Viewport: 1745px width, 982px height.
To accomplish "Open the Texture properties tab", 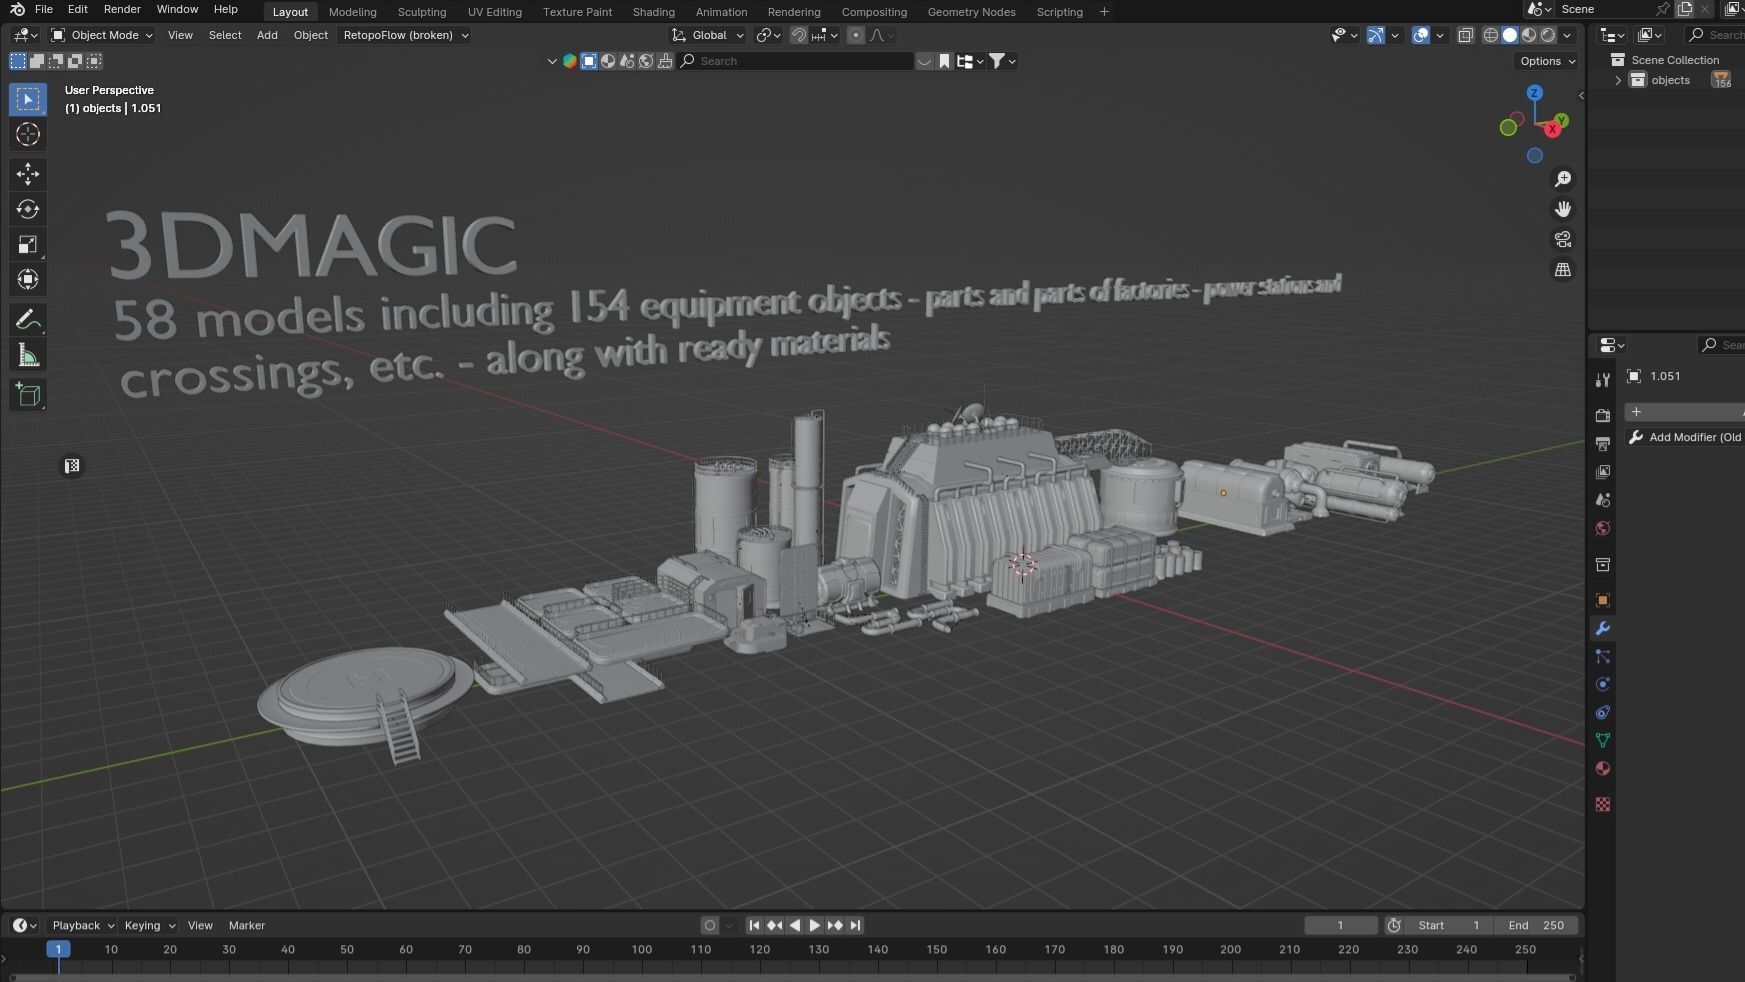I will [1603, 804].
